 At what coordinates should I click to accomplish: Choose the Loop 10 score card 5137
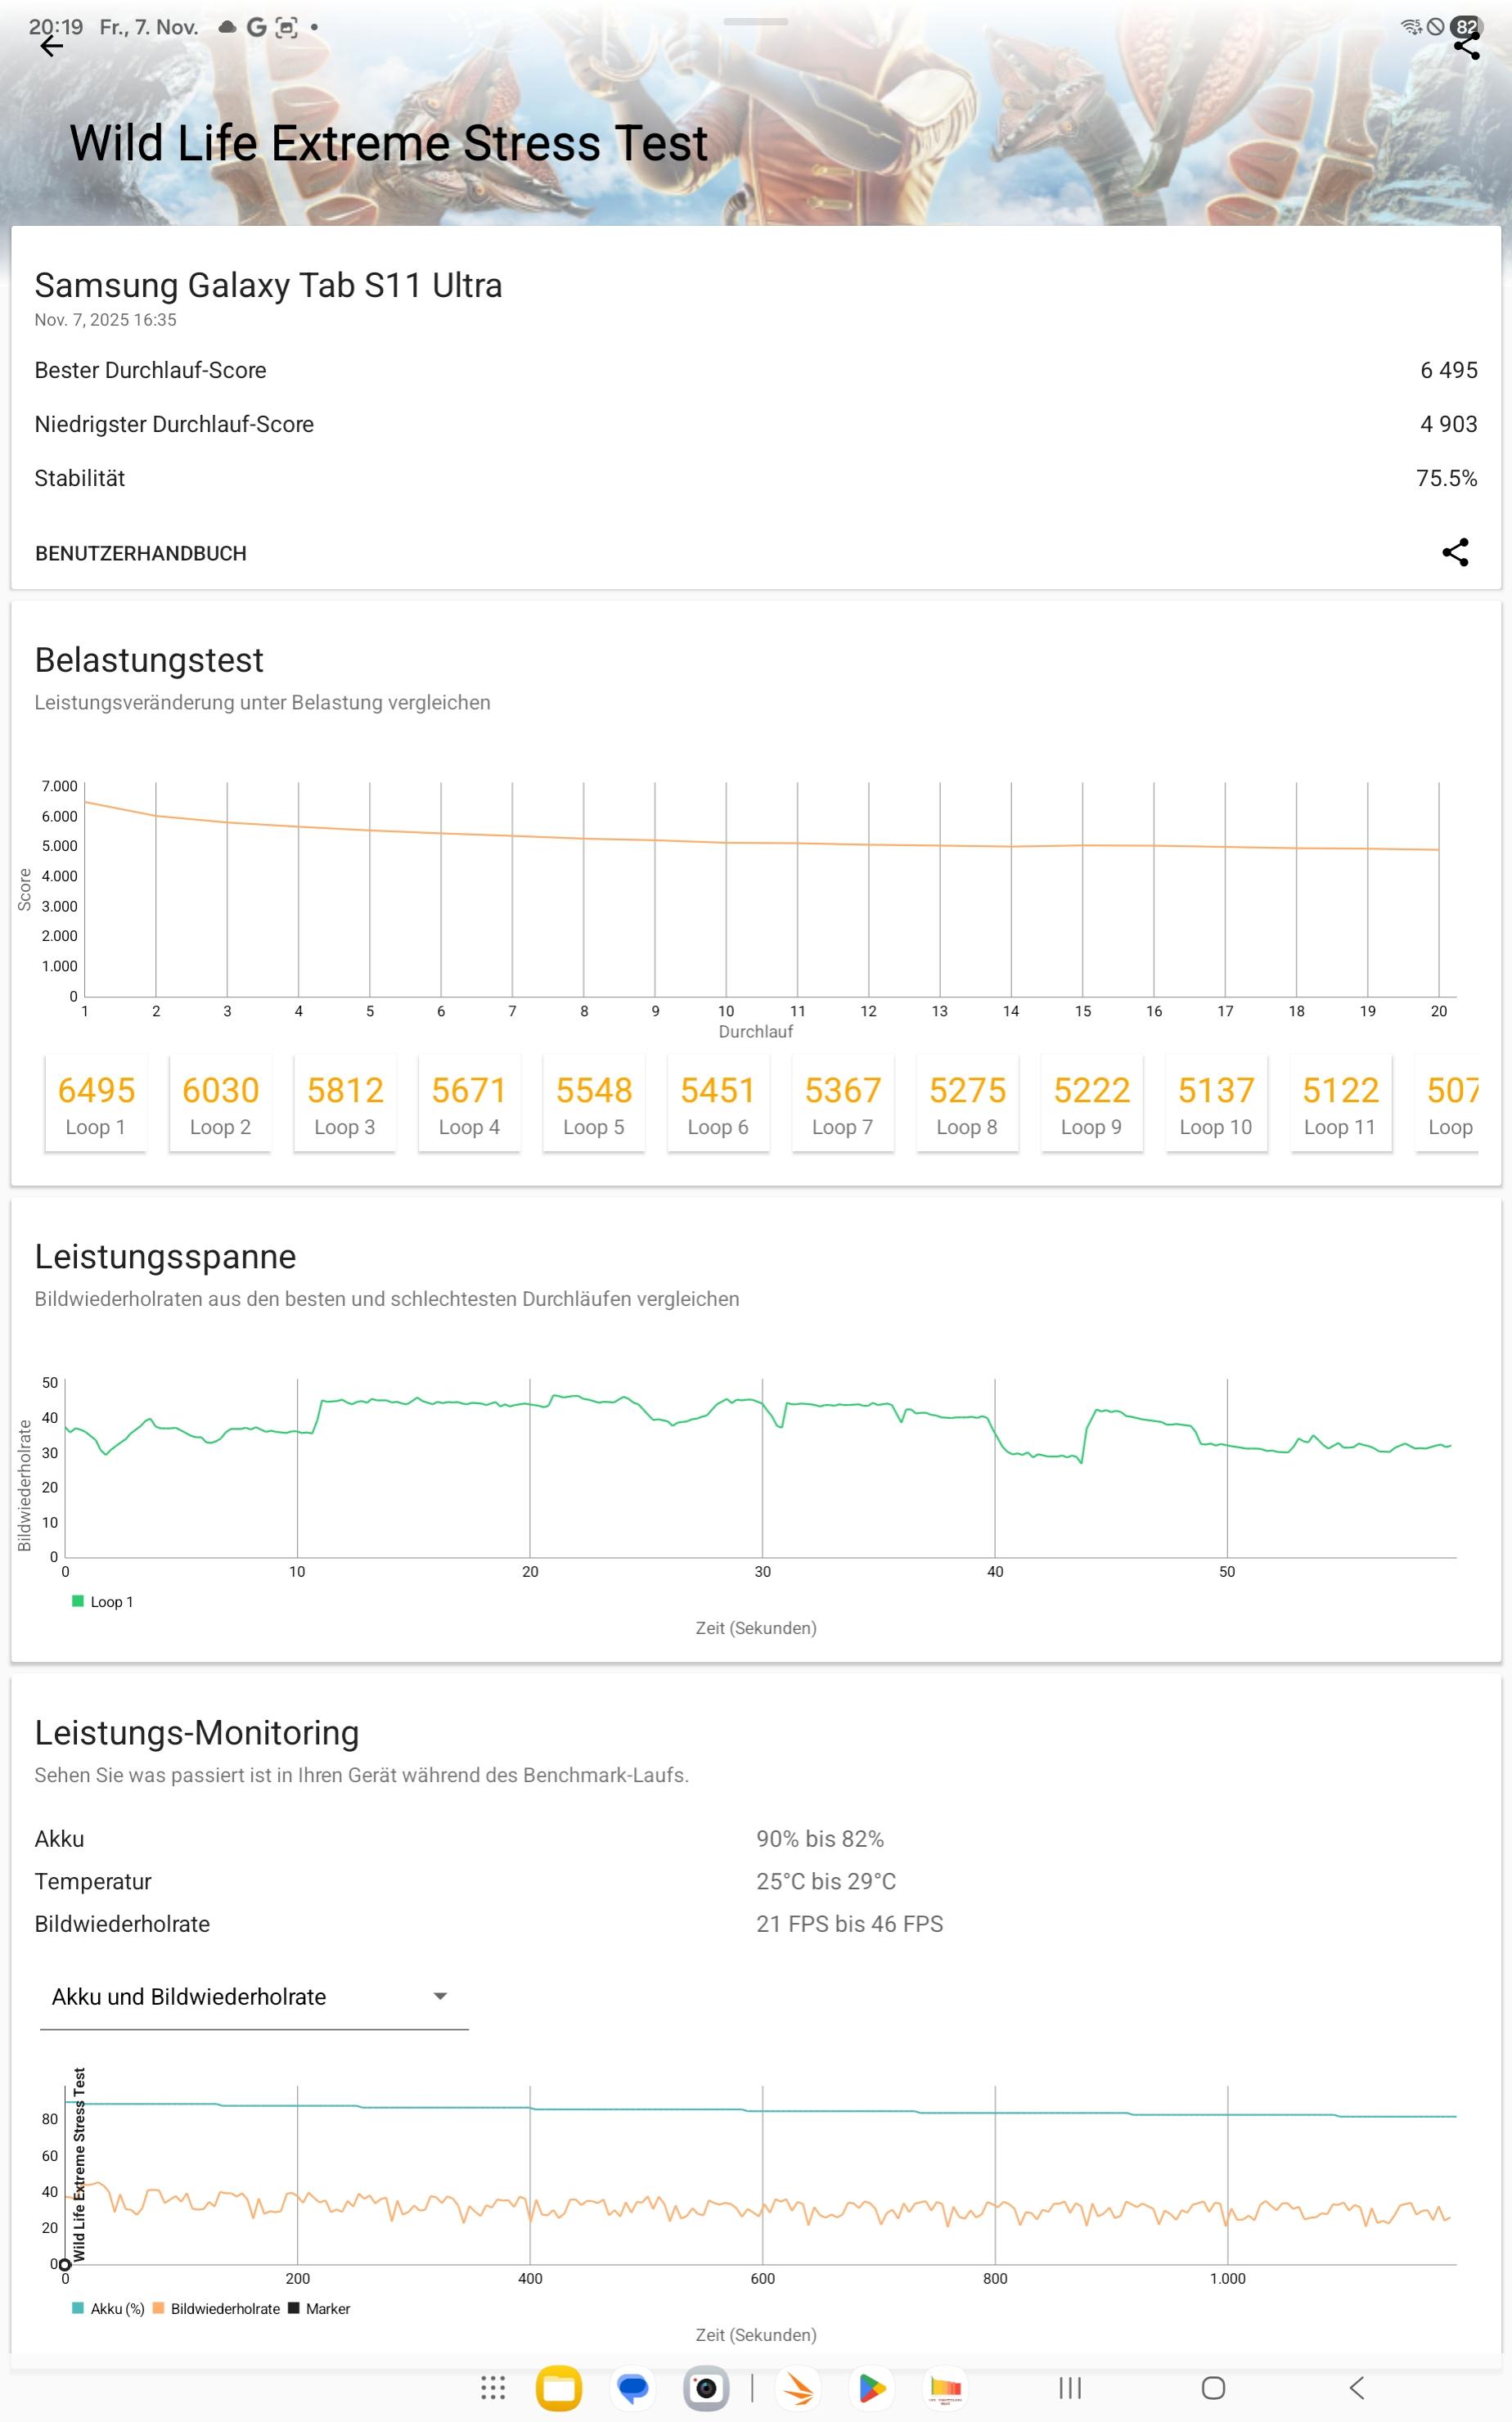(1215, 1104)
